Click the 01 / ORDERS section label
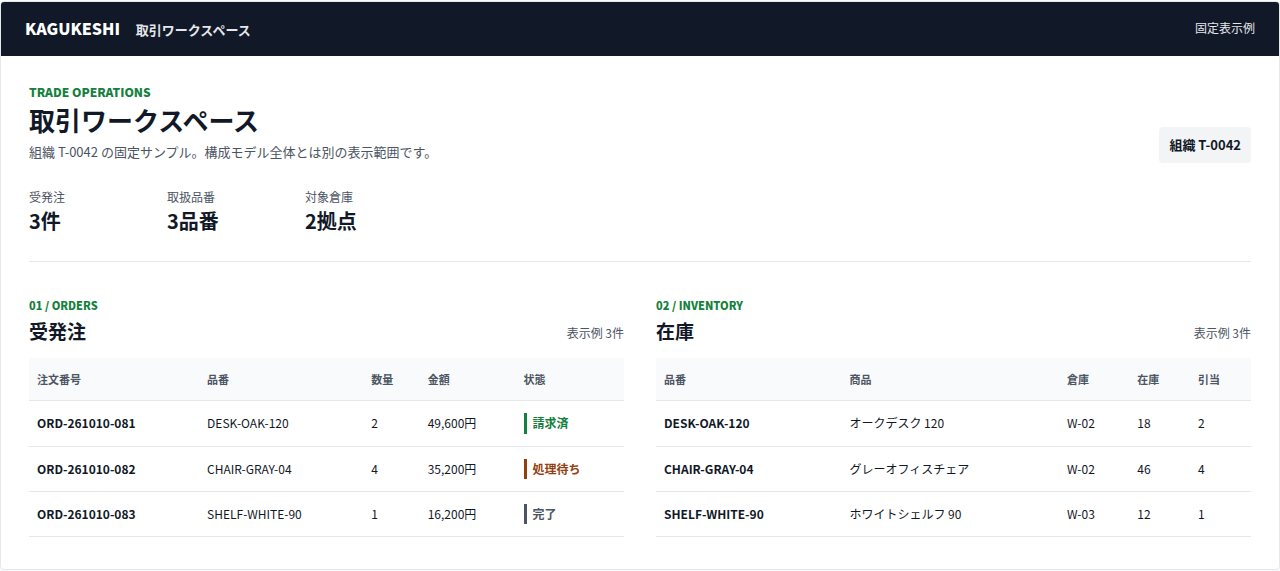The height and width of the screenshot is (571, 1280). [x=64, y=306]
